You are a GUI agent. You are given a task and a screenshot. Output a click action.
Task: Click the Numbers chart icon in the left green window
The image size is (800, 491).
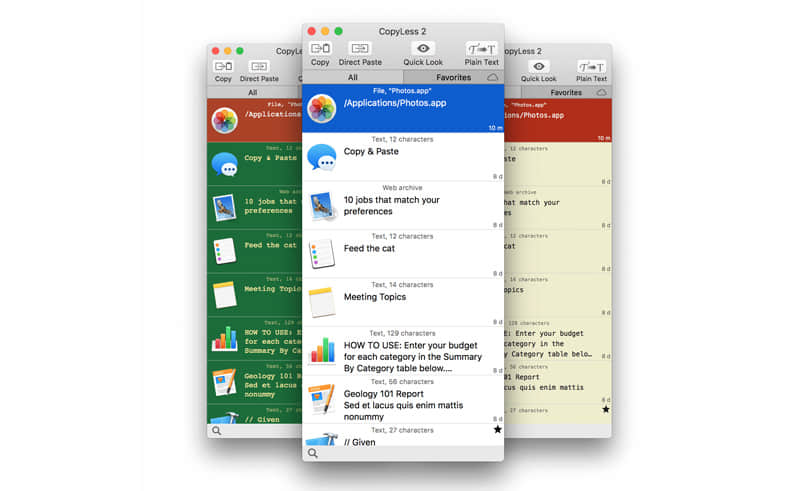pos(225,338)
